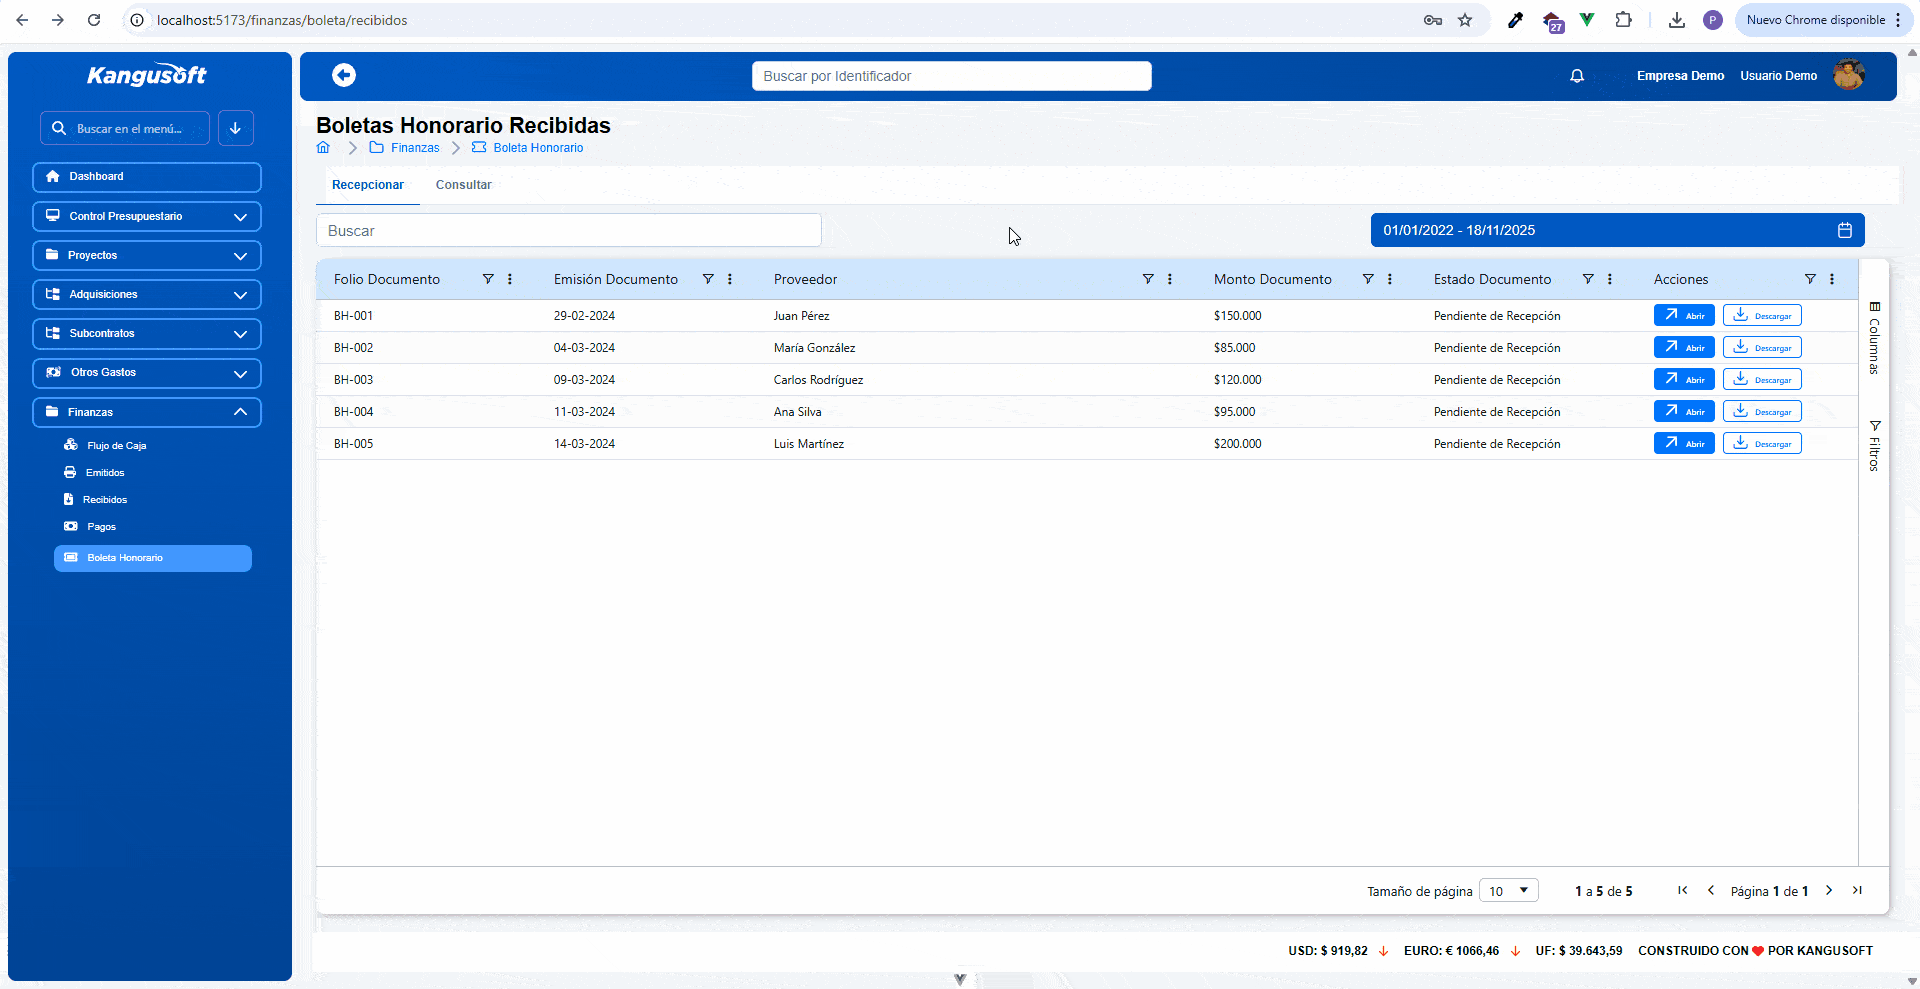Open Proveedor column menu
The image size is (1920, 989).
click(x=1170, y=279)
